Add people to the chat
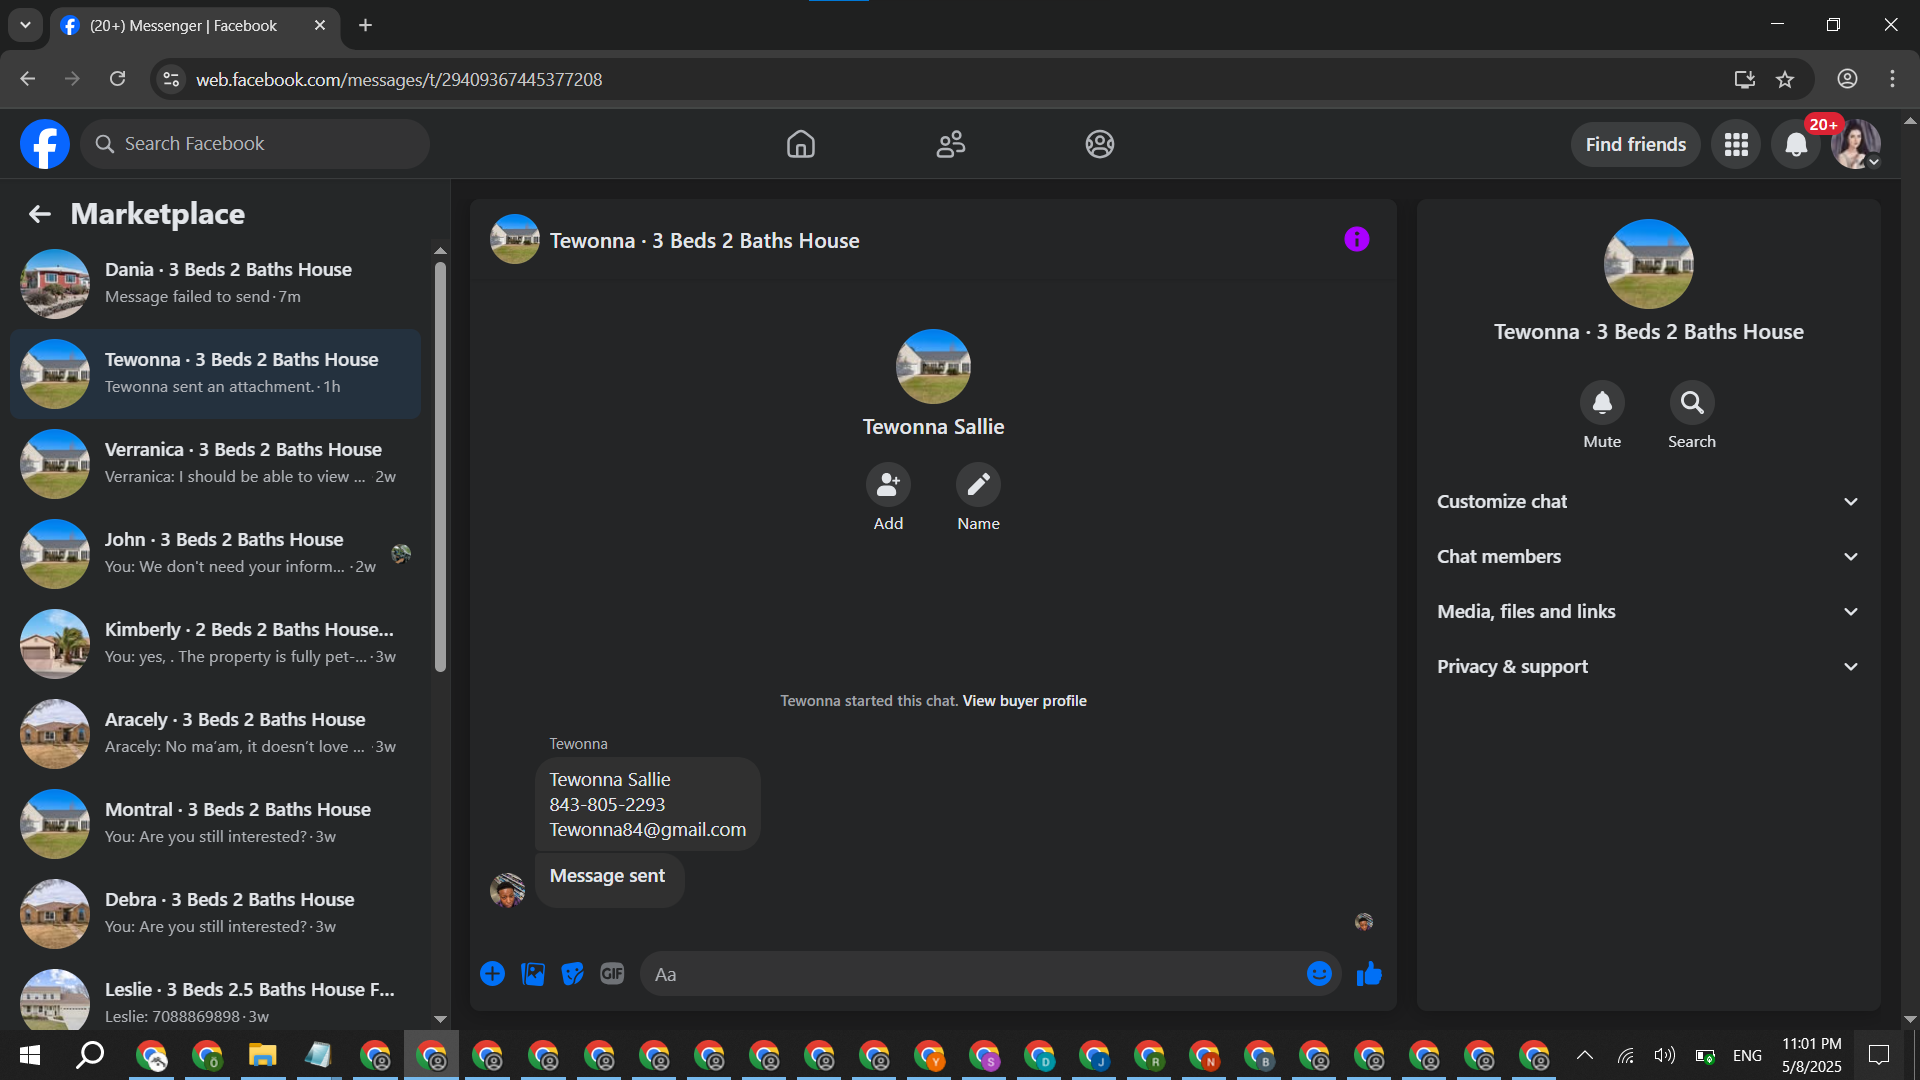This screenshot has height=1080, width=1920. pyautogui.click(x=888, y=485)
